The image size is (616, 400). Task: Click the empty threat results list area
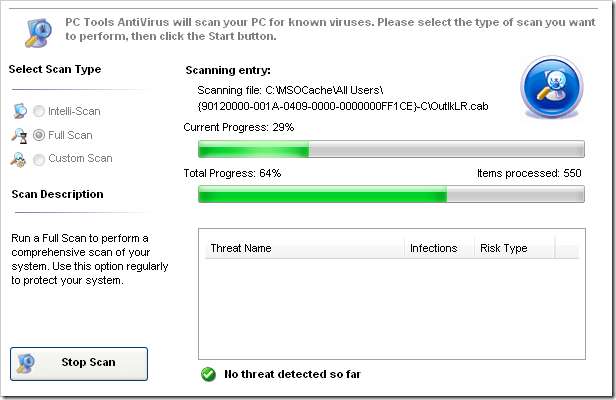[392, 308]
